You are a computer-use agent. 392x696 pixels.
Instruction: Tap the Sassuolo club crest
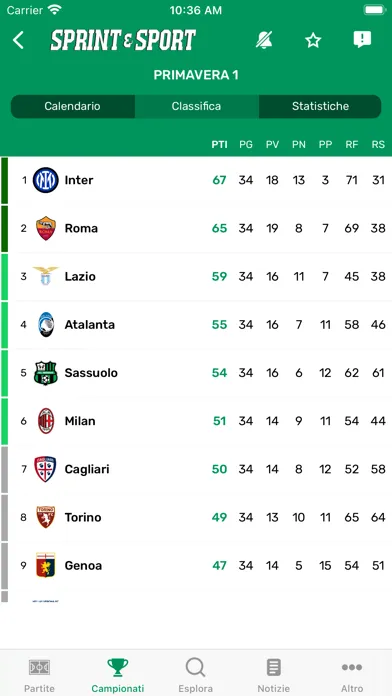[46, 373]
